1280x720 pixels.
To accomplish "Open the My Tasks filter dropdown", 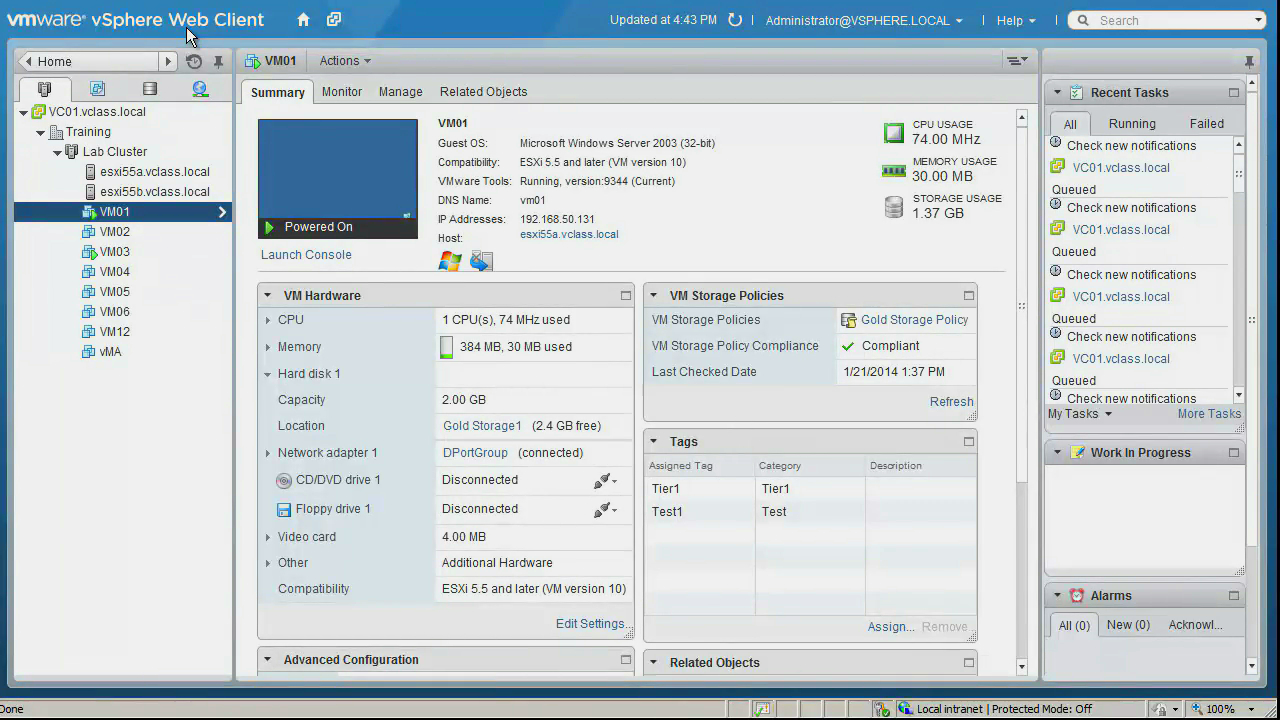I will (1079, 414).
